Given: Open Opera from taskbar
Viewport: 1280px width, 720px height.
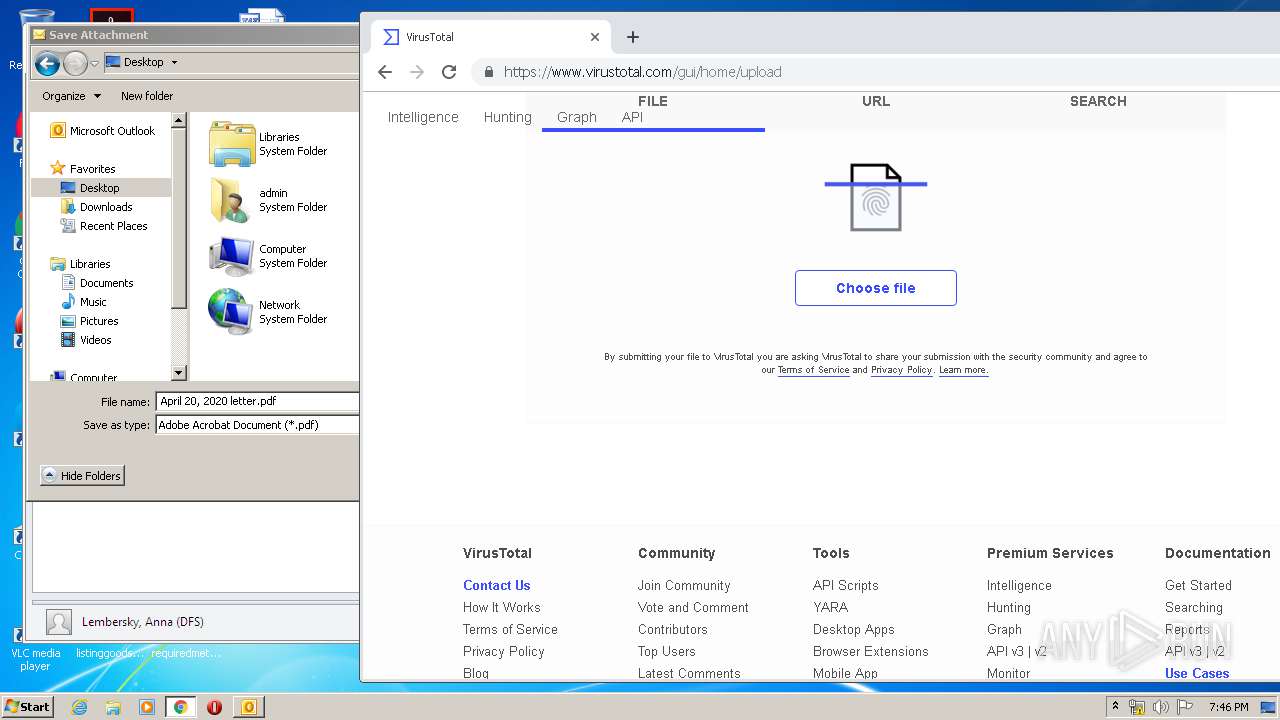Looking at the screenshot, I should [x=214, y=707].
